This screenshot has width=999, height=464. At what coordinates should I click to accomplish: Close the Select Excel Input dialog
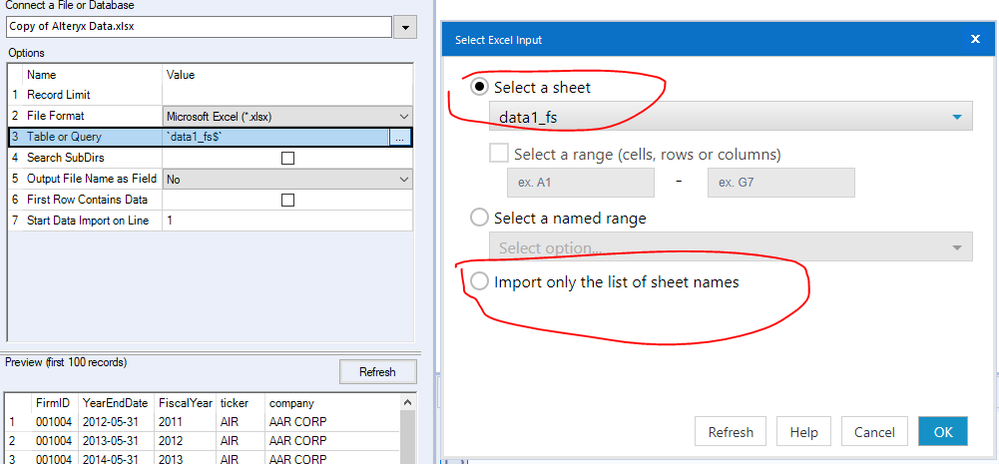[x=974, y=40]
